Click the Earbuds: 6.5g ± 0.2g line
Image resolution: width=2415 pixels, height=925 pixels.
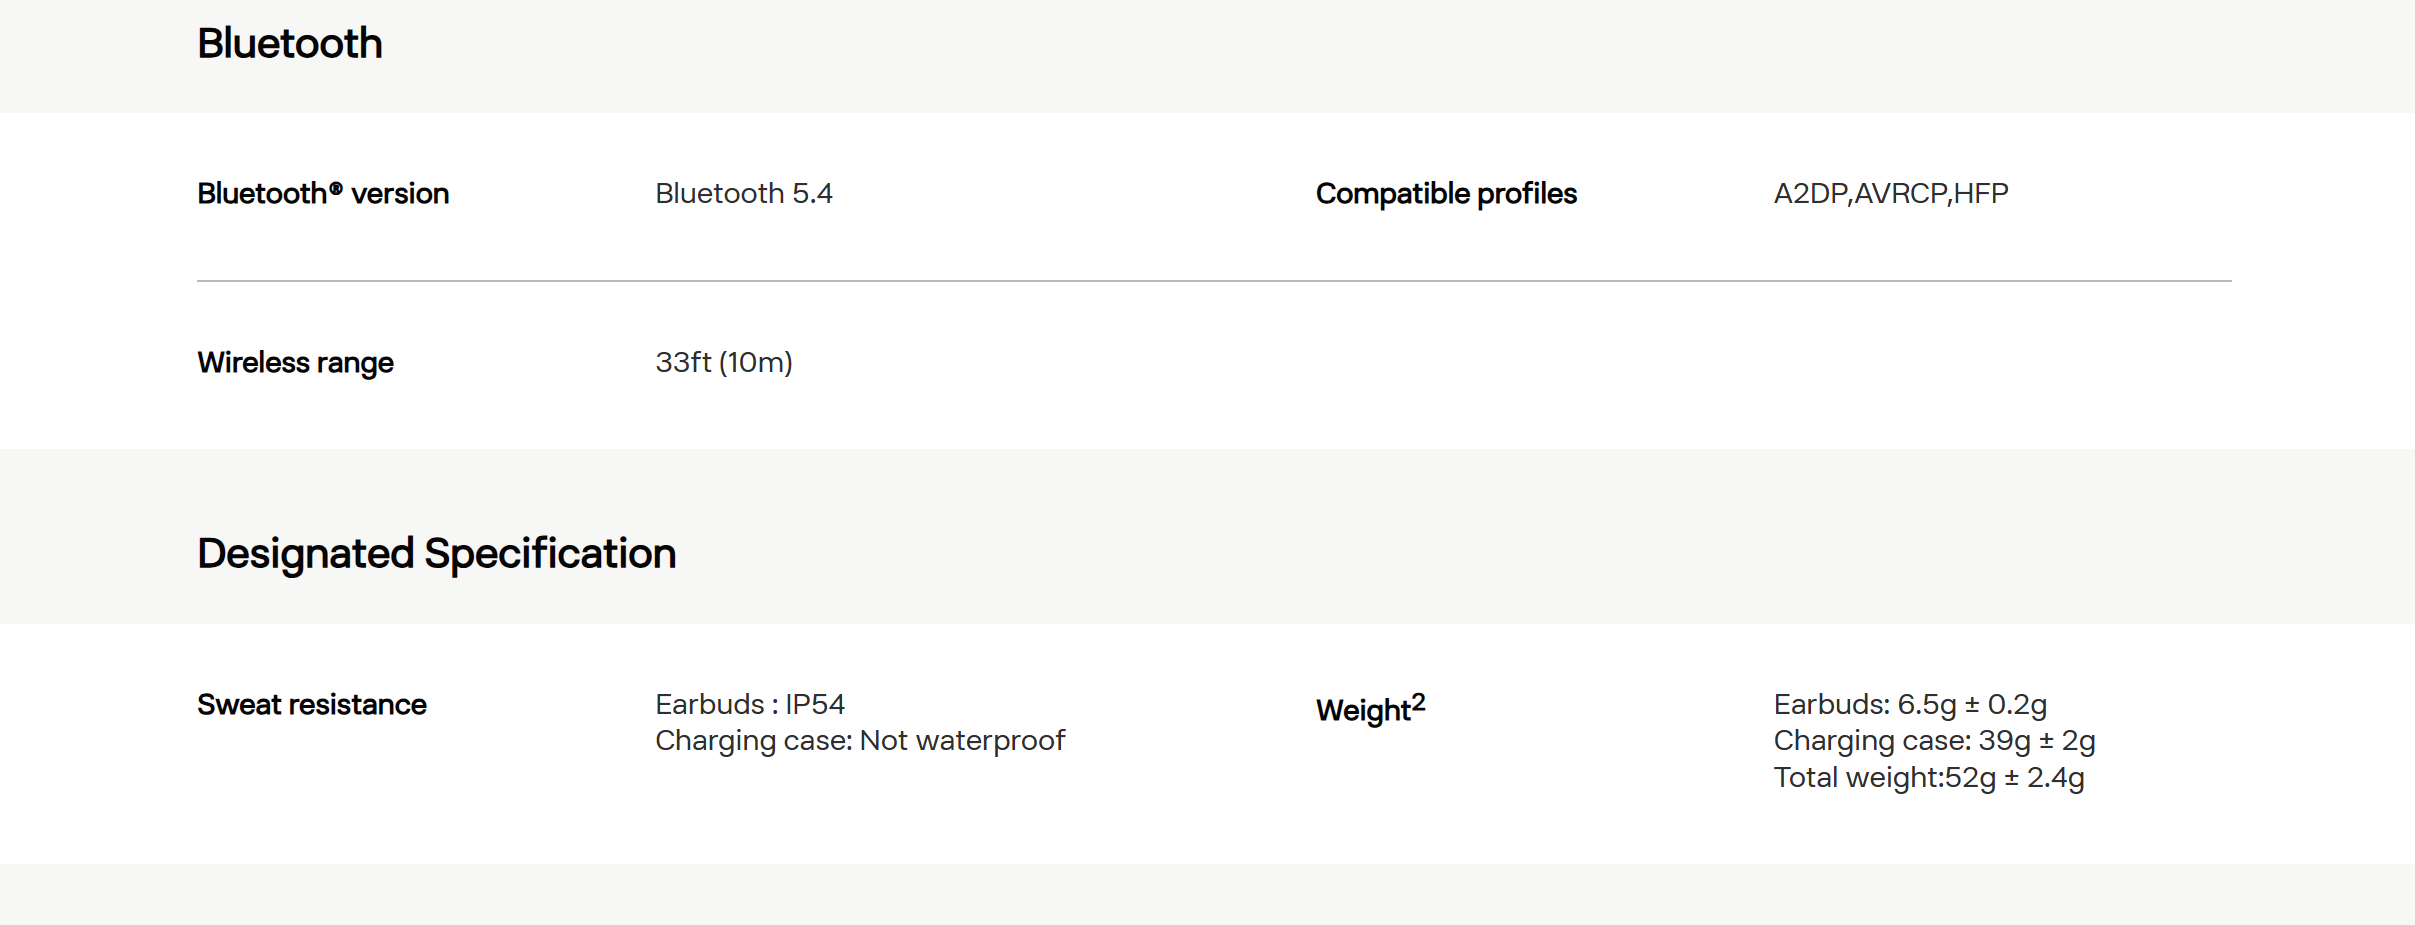tap(1909, 705)
